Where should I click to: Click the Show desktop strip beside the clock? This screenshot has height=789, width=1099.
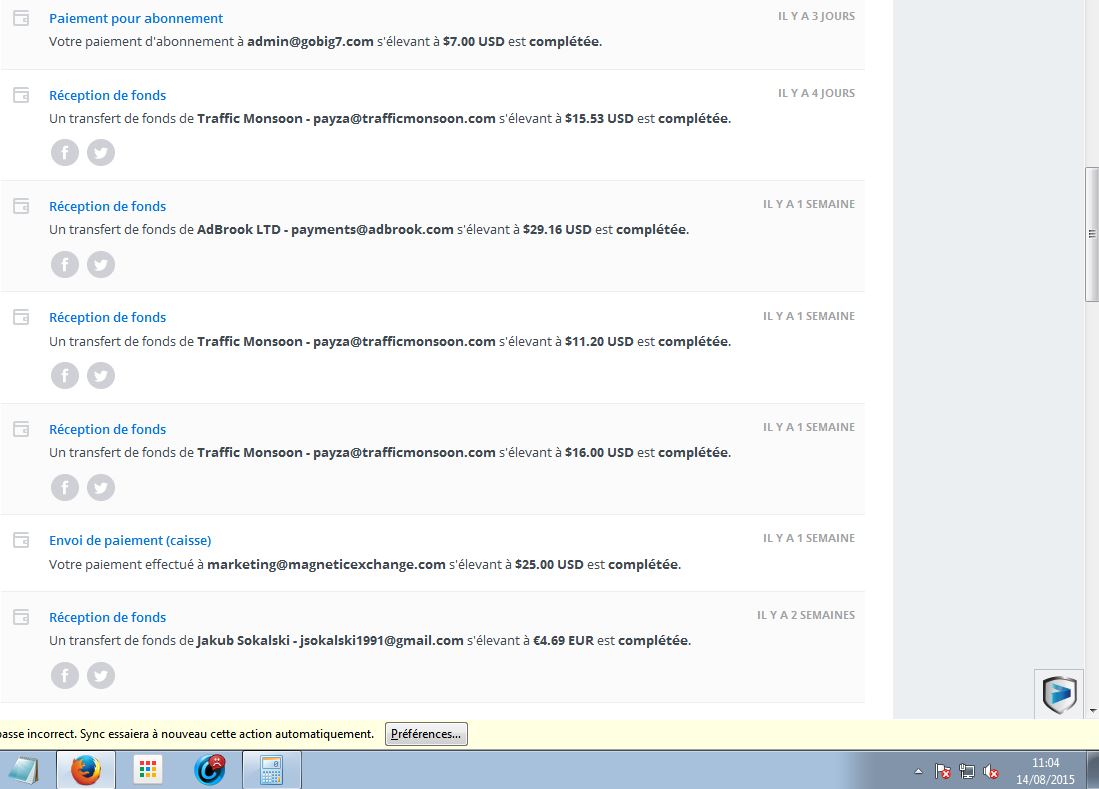[1094, 770]
